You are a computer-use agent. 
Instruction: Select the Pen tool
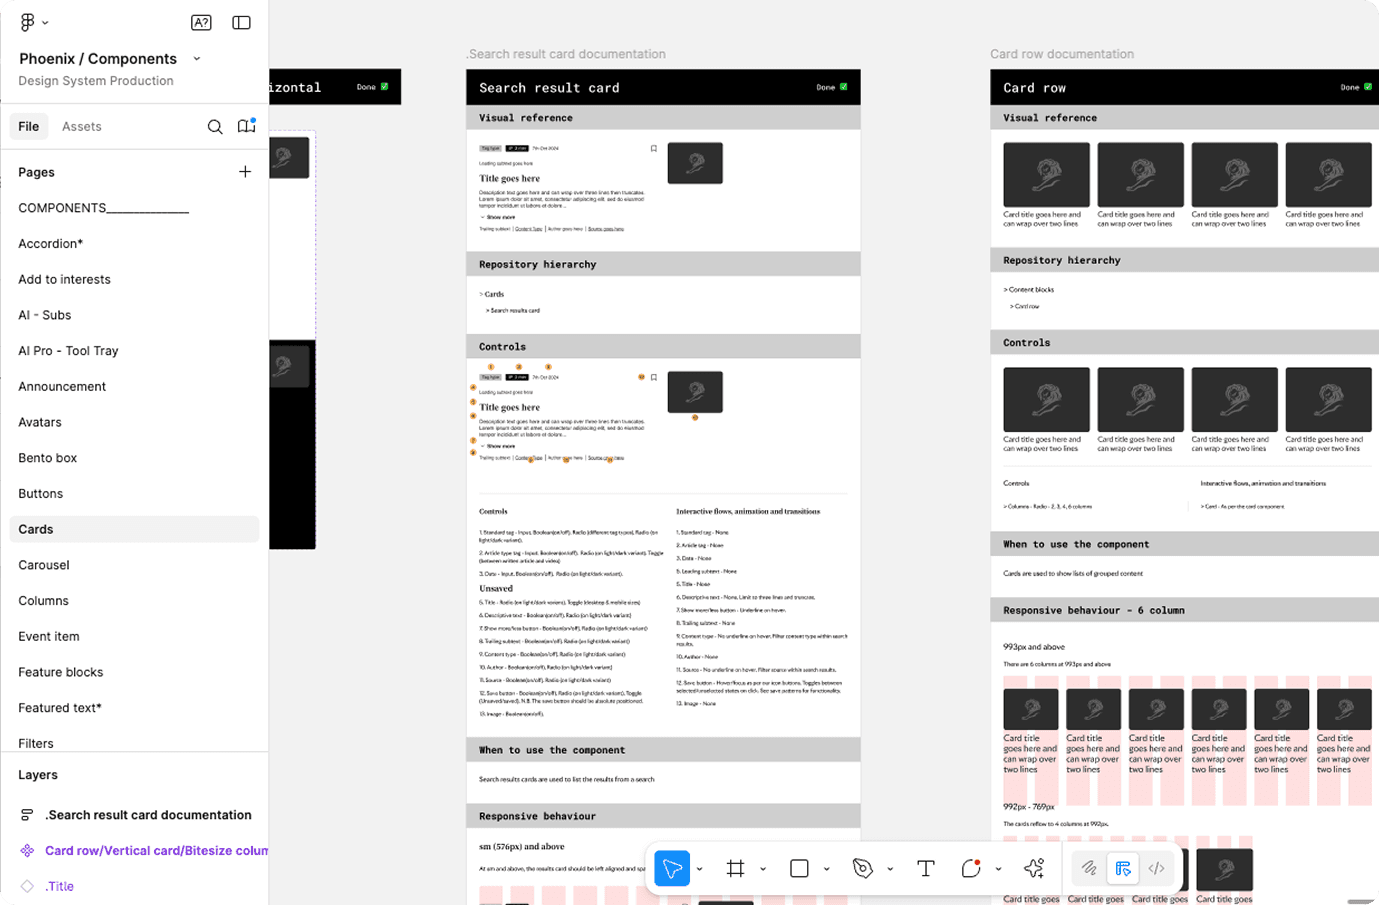[x=863, y=868]
